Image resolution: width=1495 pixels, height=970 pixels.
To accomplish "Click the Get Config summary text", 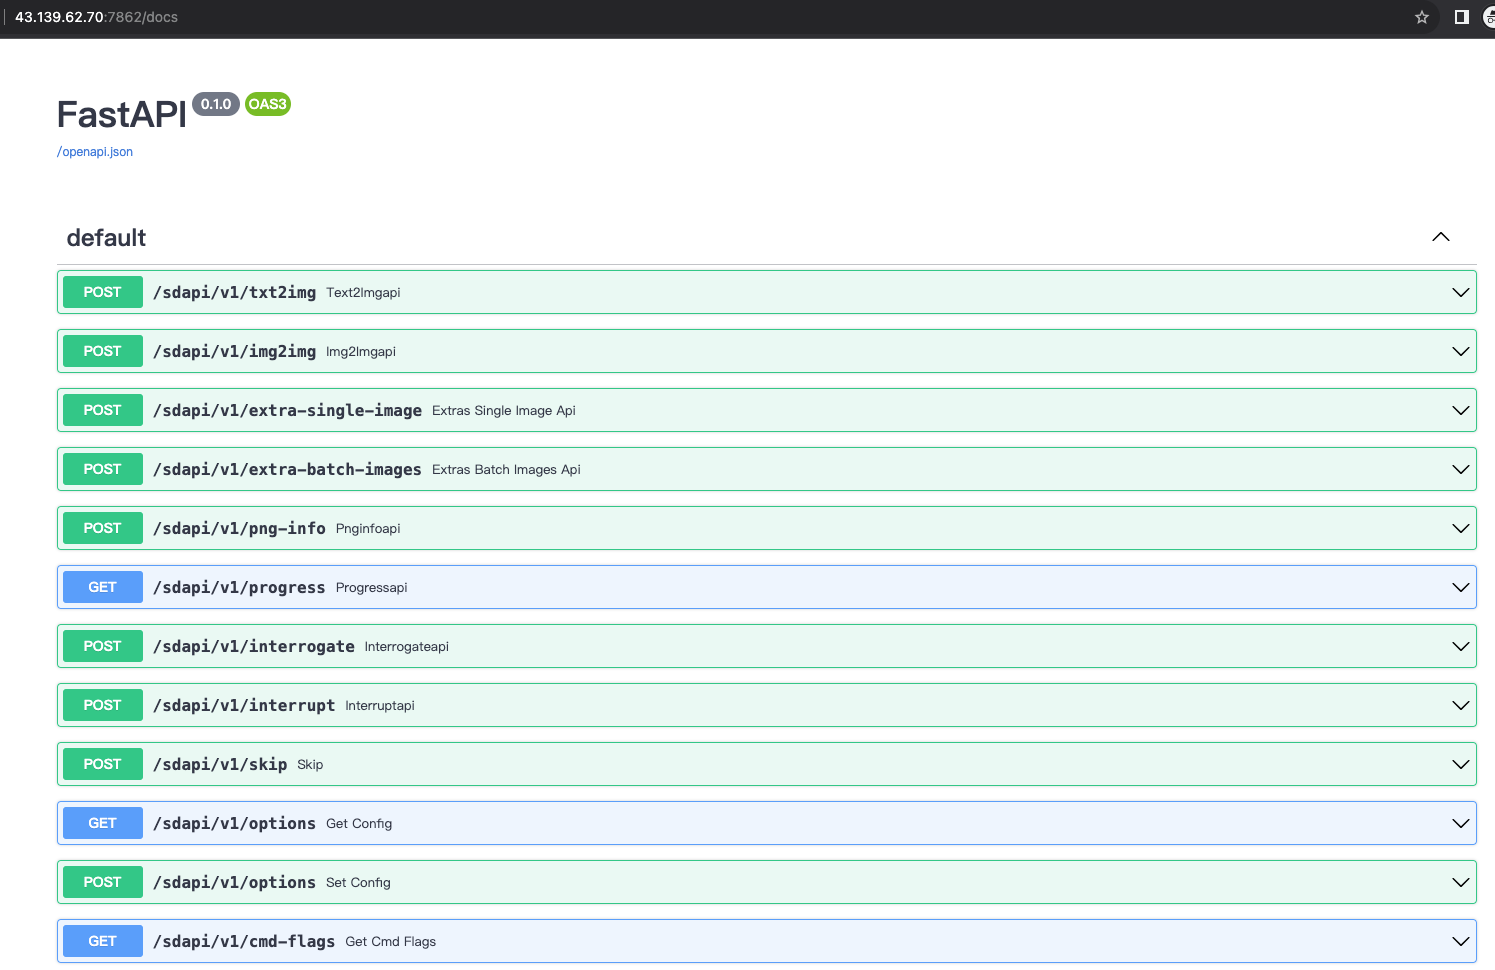I will pos(359,824).
